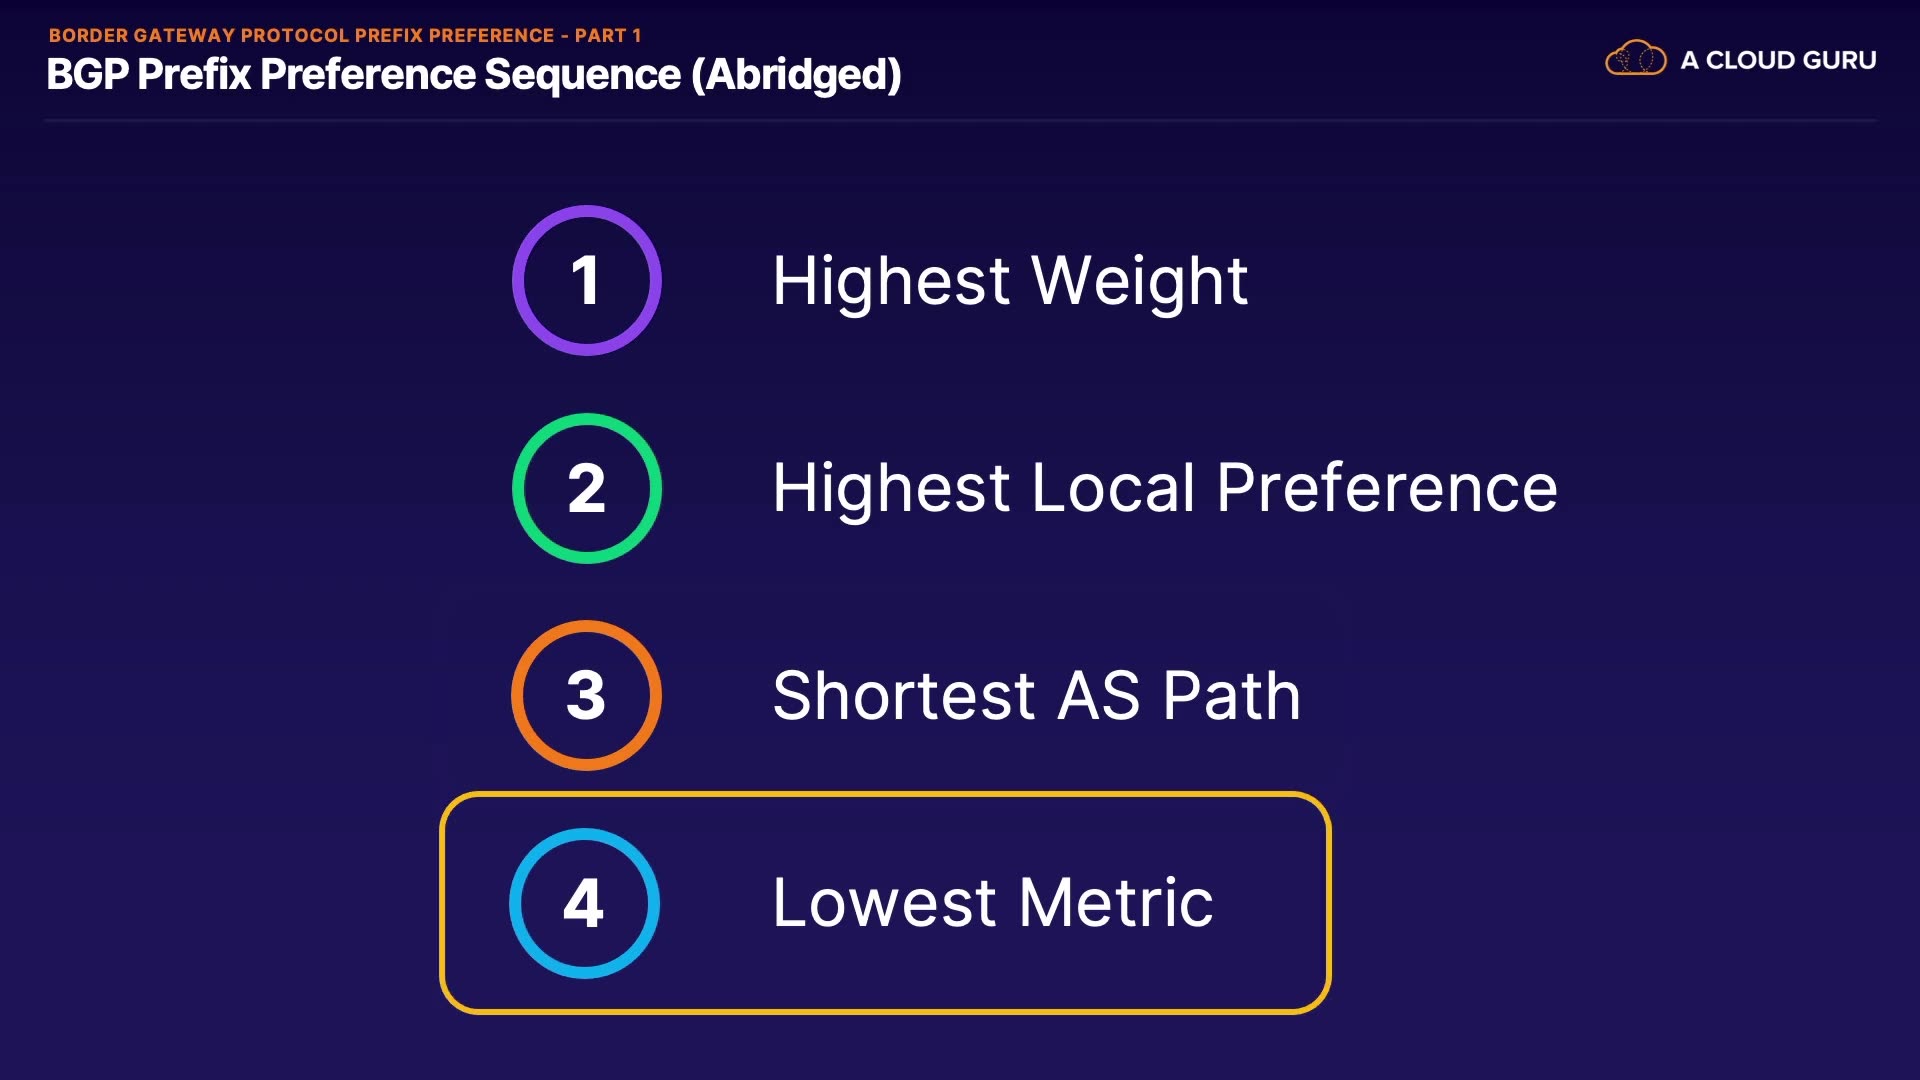Image resolution: width=1920 pixels, height=1080 pixels.
Task: Select the blue circle numbered 4
Action: (x=584, y=903)
